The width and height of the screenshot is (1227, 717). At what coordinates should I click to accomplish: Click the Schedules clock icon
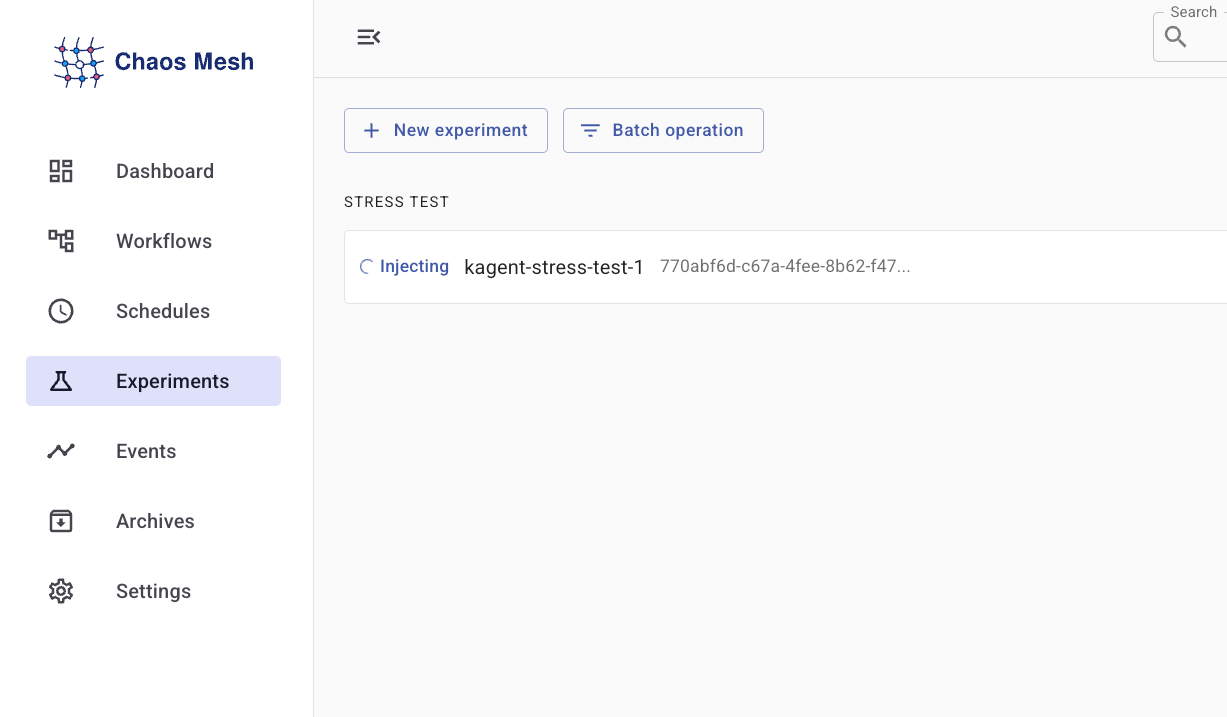pos(61,311)
